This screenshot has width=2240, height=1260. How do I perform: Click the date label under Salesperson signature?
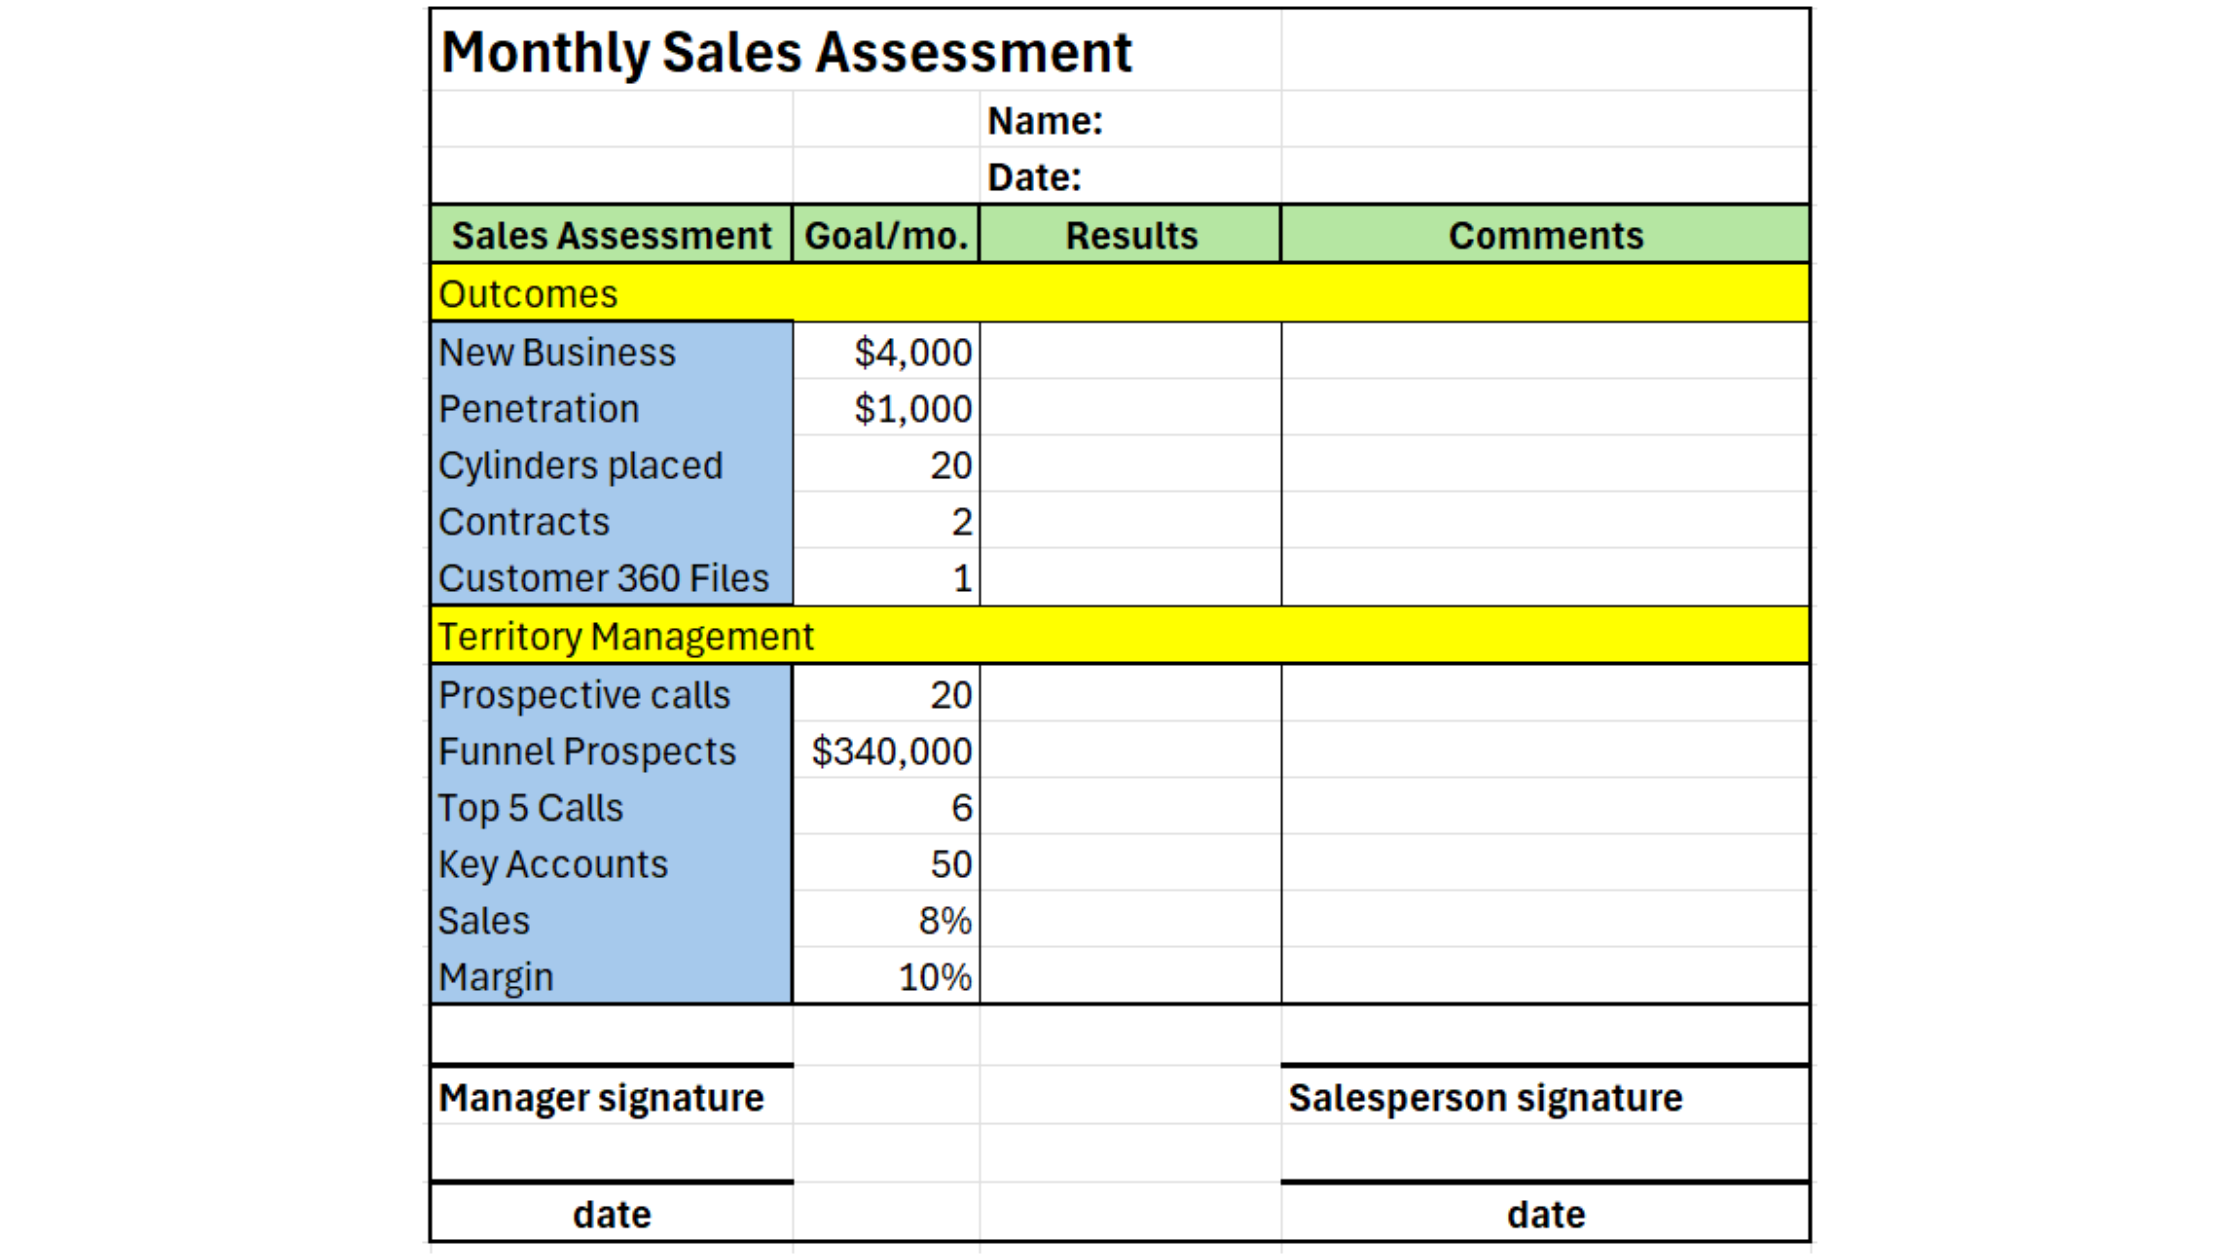tap(1546, 1214)
